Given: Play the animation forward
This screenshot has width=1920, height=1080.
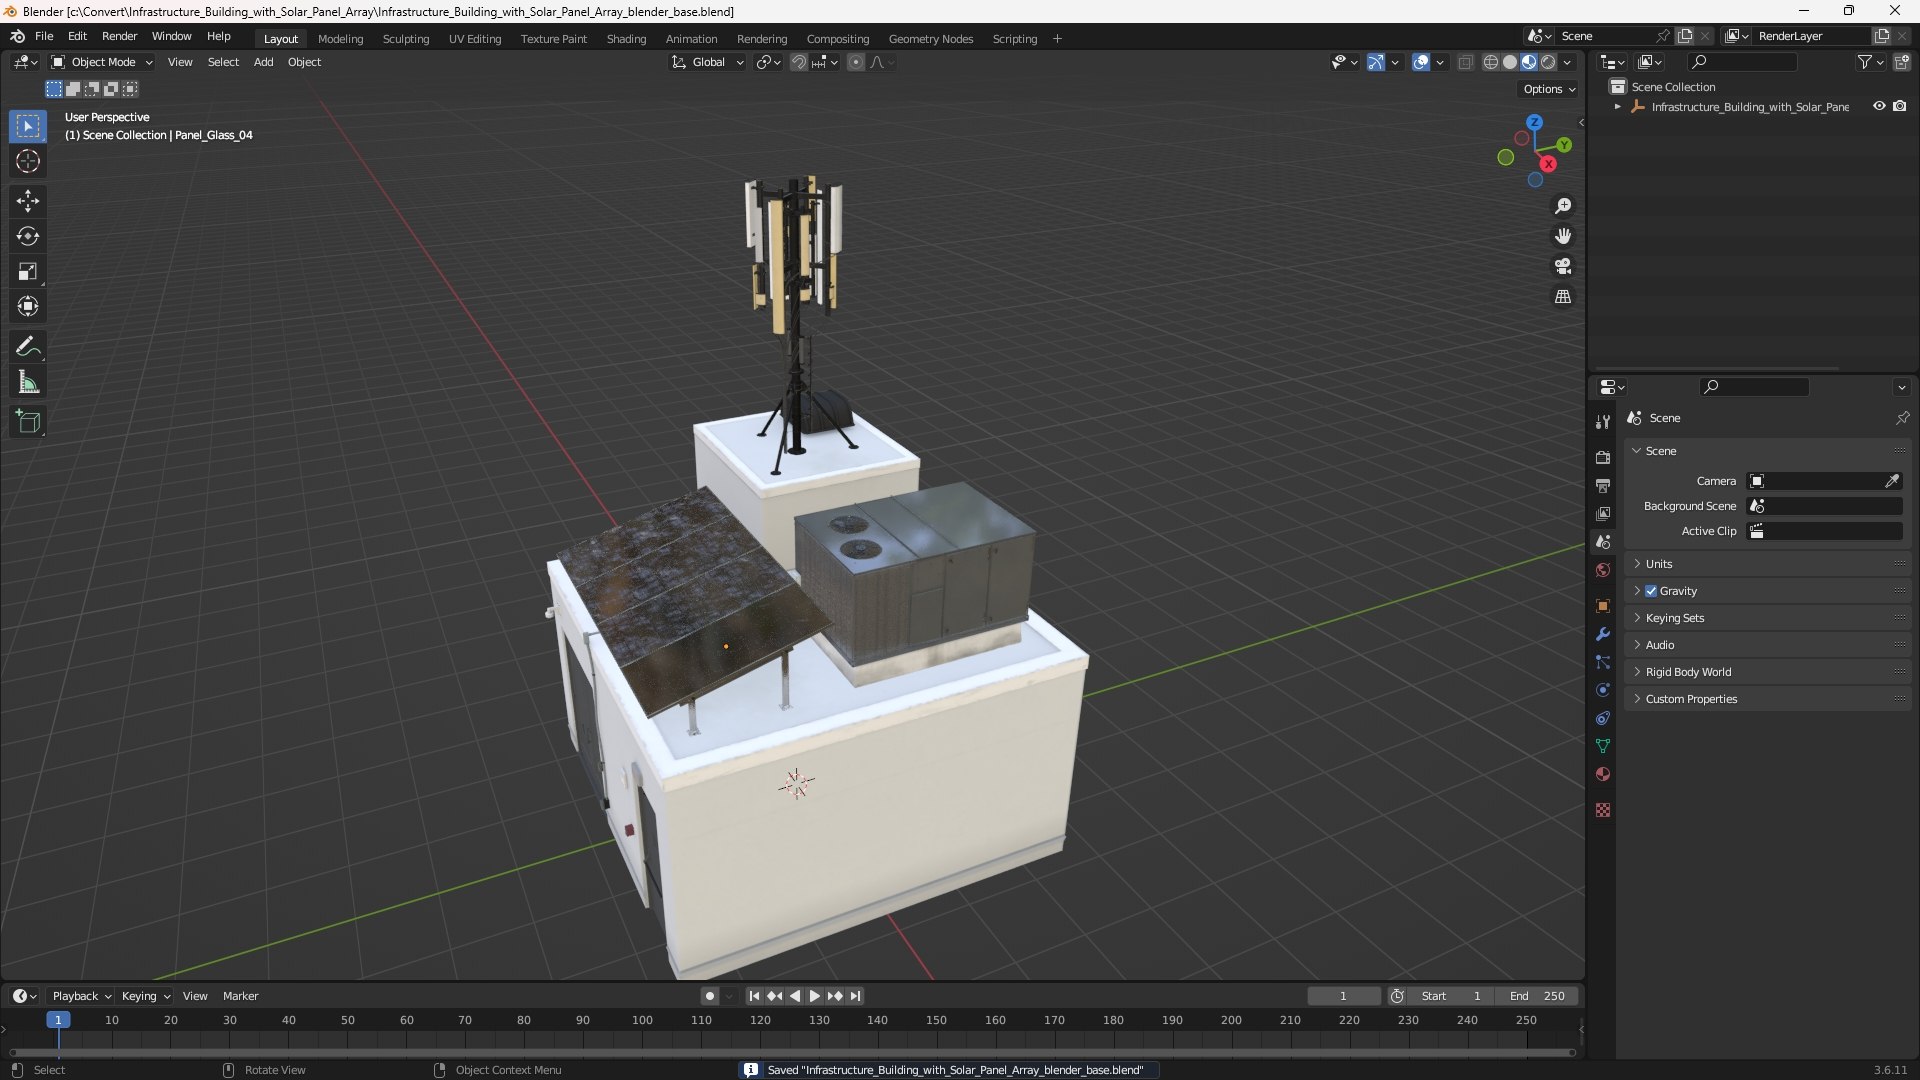Looking at the screenshot, I should (x=814, y=996).
